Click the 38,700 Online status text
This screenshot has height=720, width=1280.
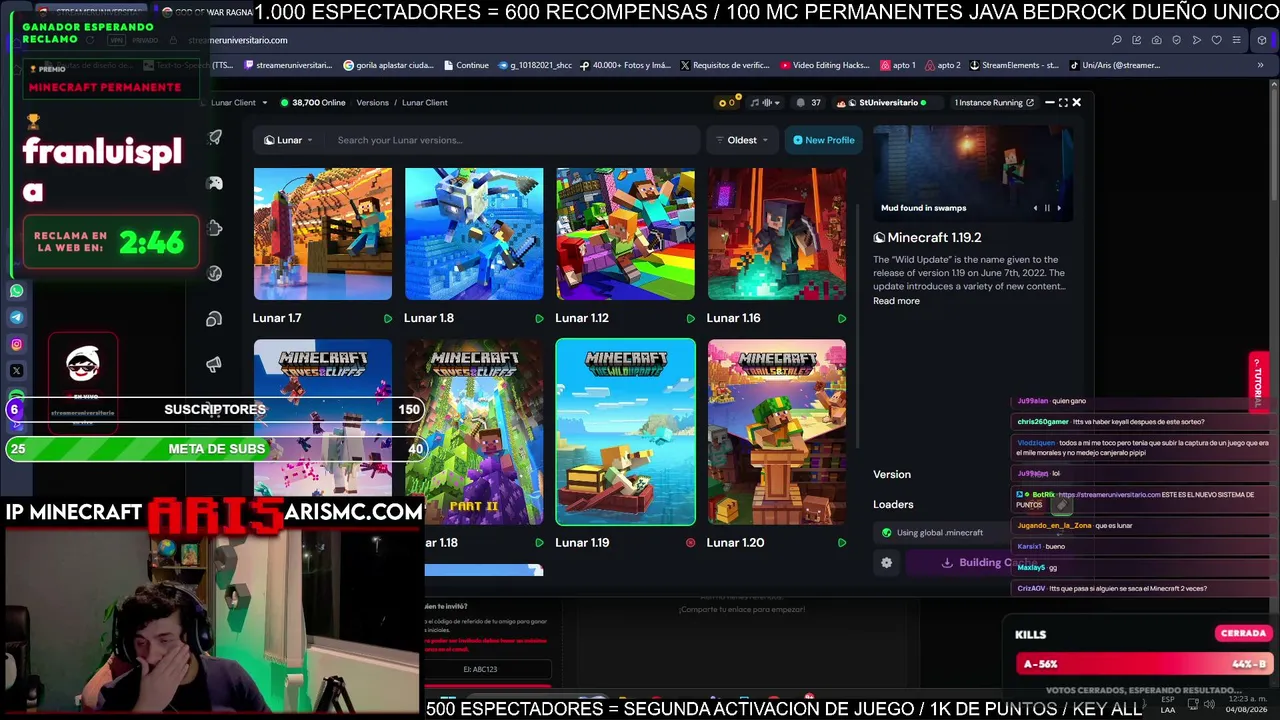[x=313, y=102]
